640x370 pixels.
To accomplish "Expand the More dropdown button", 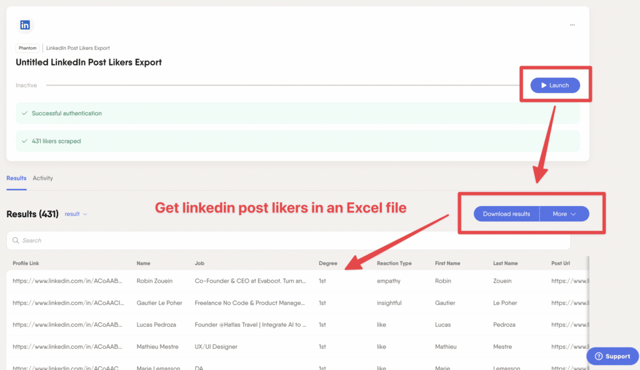I will pyautogui.click(x=564, y=214).
